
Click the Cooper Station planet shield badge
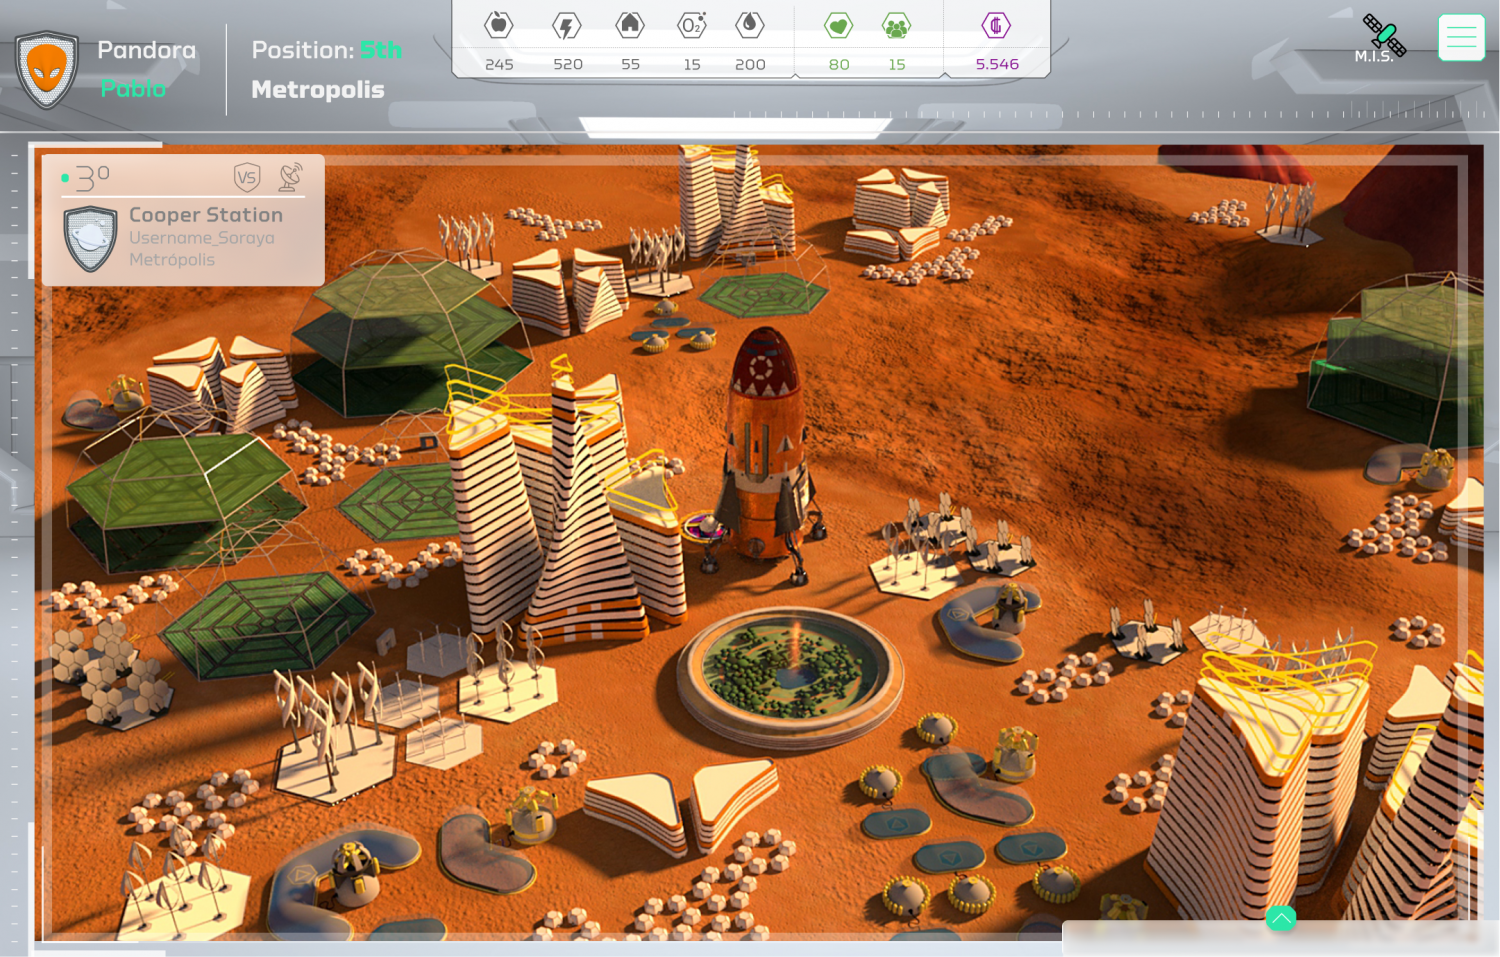click(90, 238)
